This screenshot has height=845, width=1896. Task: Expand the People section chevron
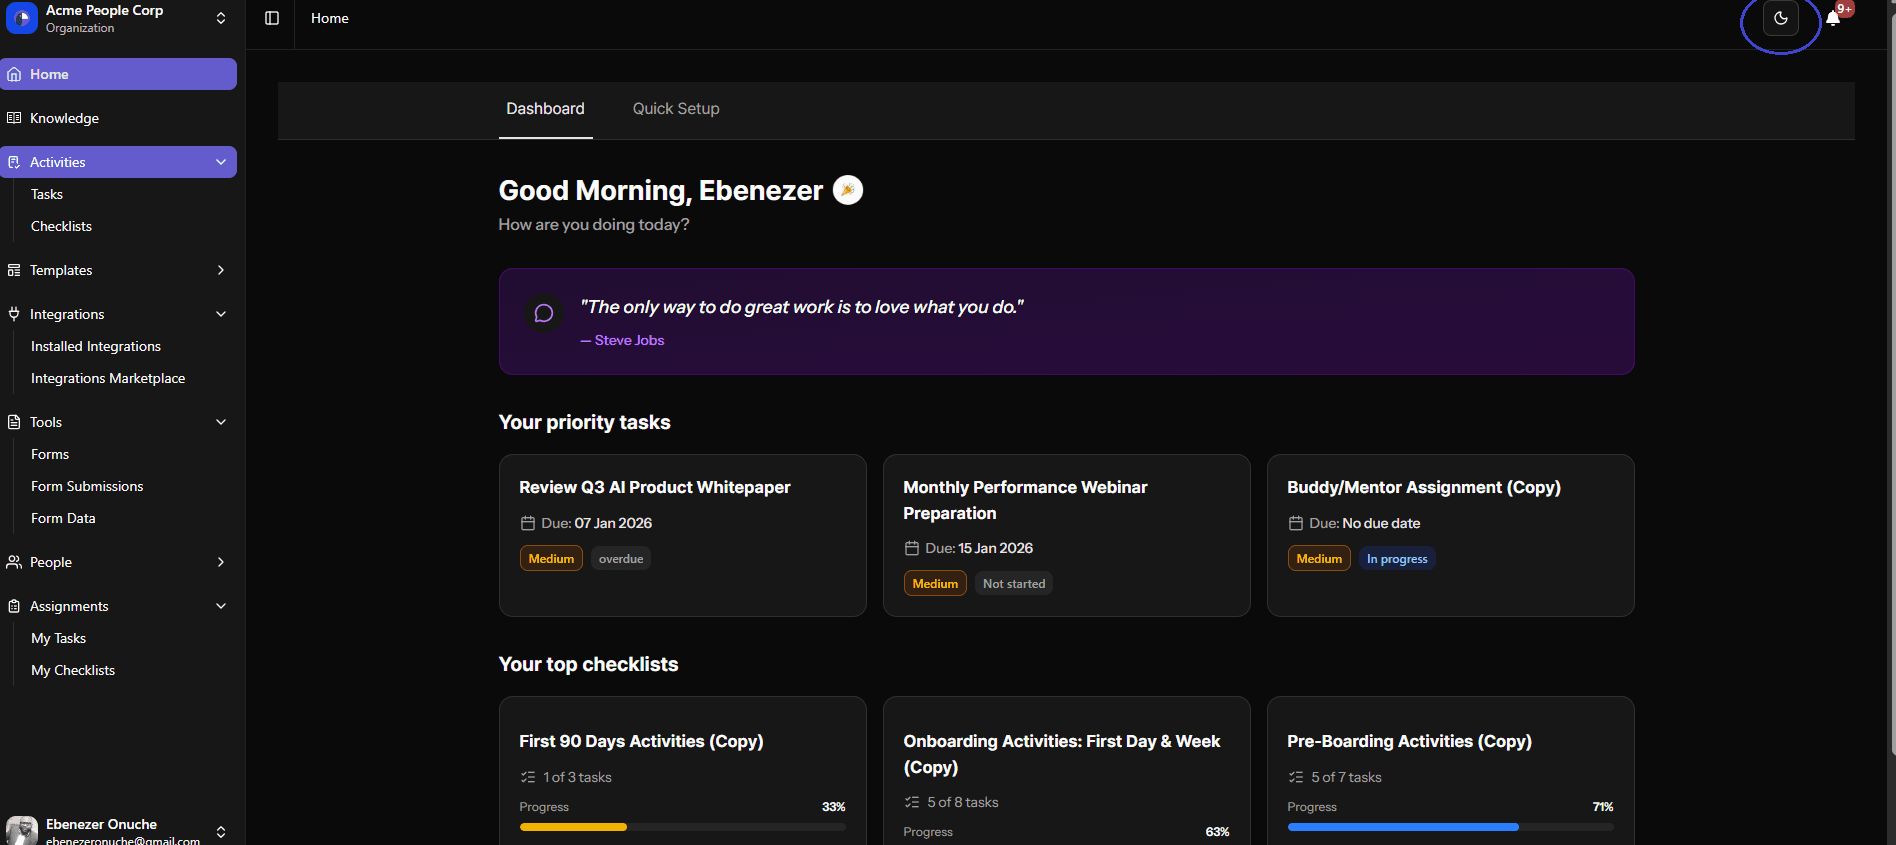click(221, 562)
